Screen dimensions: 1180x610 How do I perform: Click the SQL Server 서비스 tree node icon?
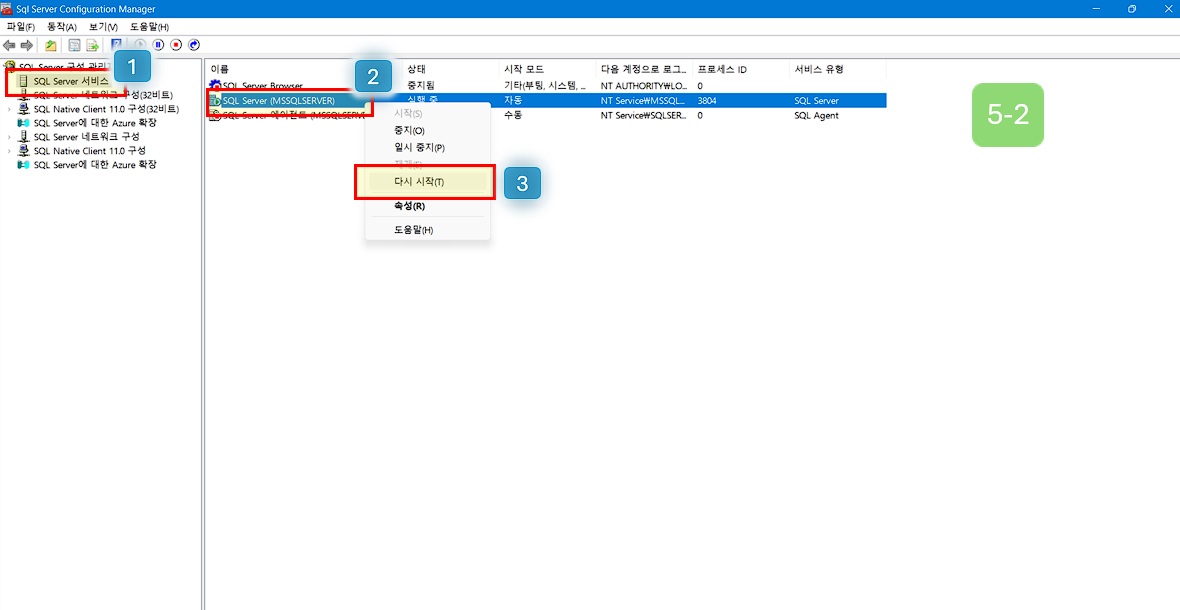(23, 81)
